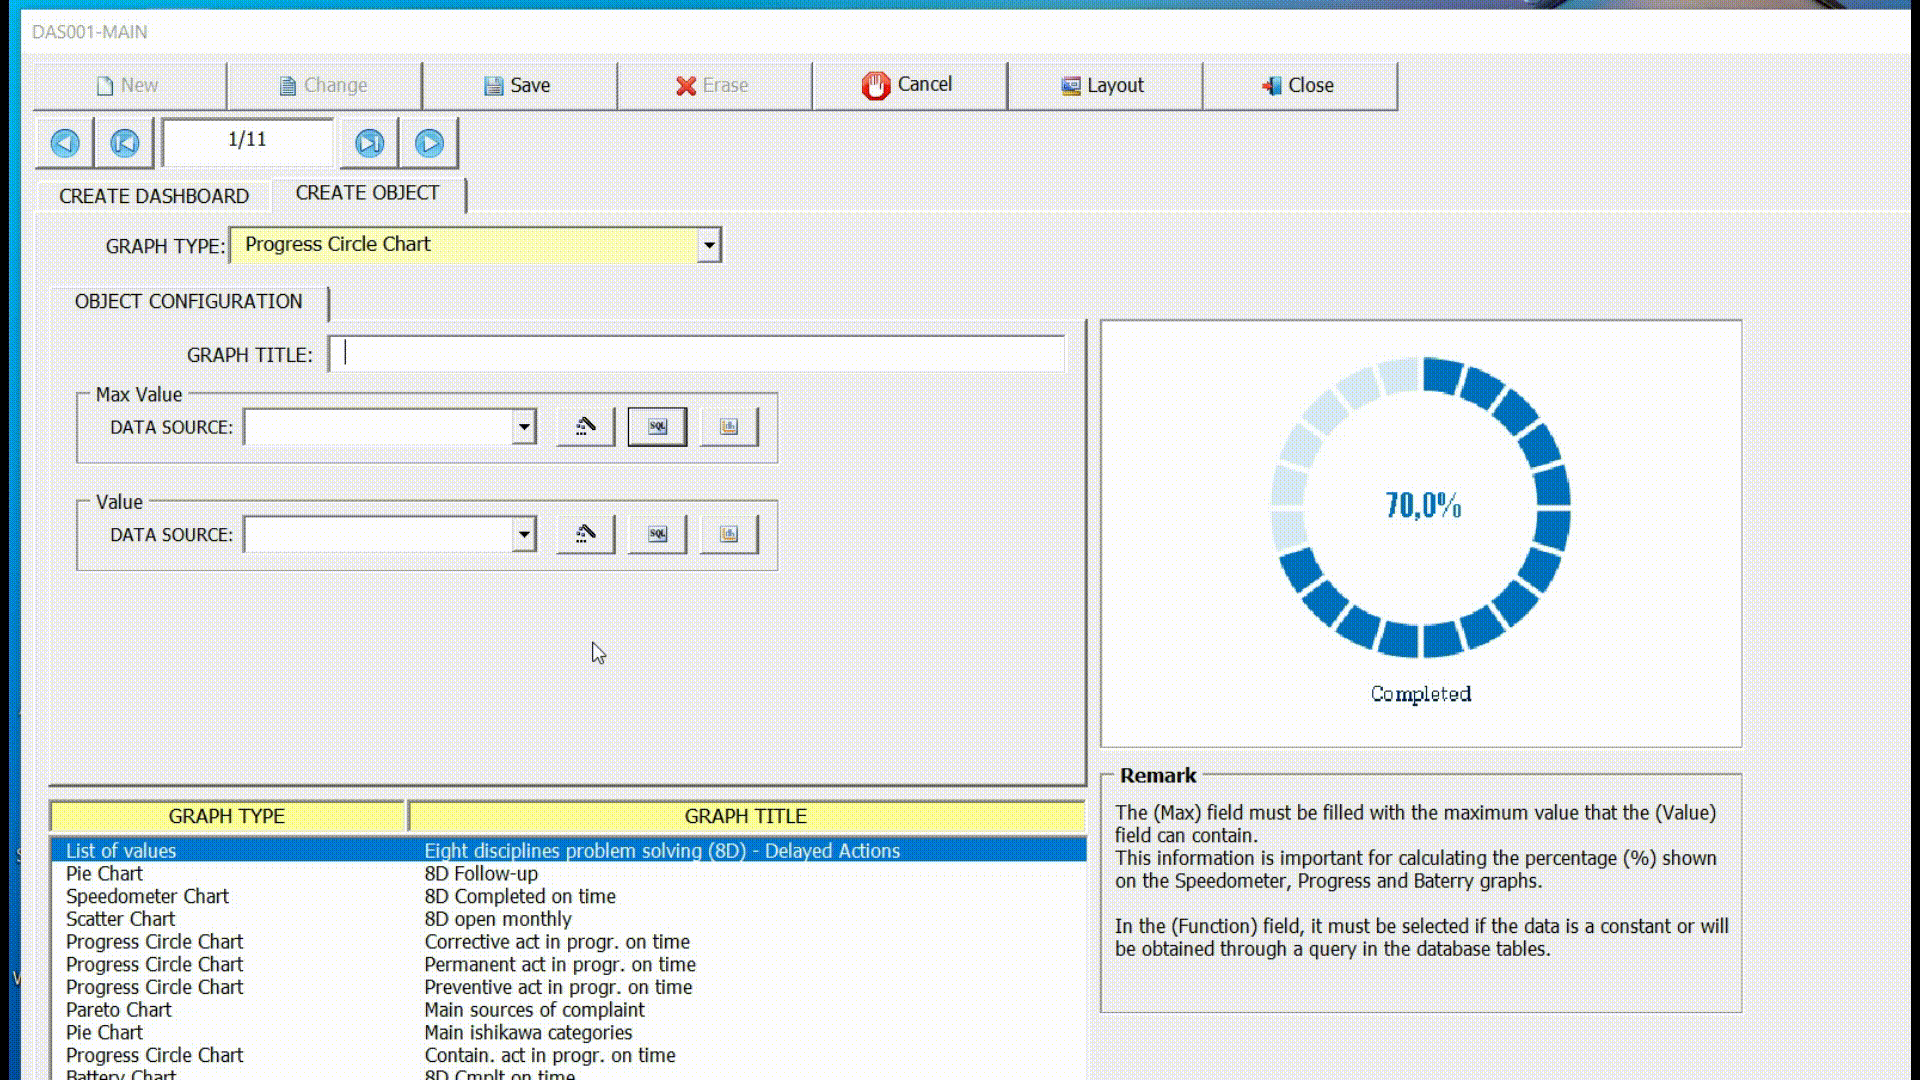Click the Save icon in the toolbar
Screen dimensions: 1920x1080
517,85
